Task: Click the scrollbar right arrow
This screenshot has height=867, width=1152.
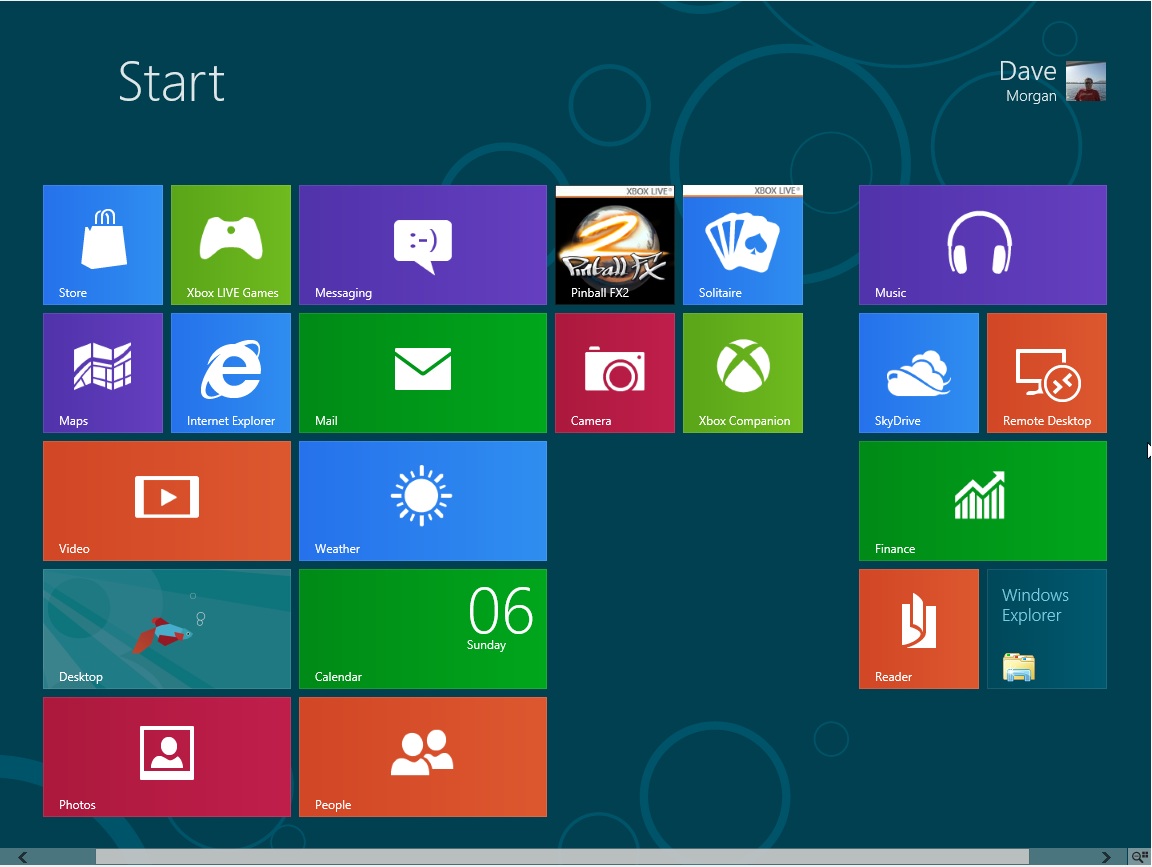Action: click(1106, 857)
